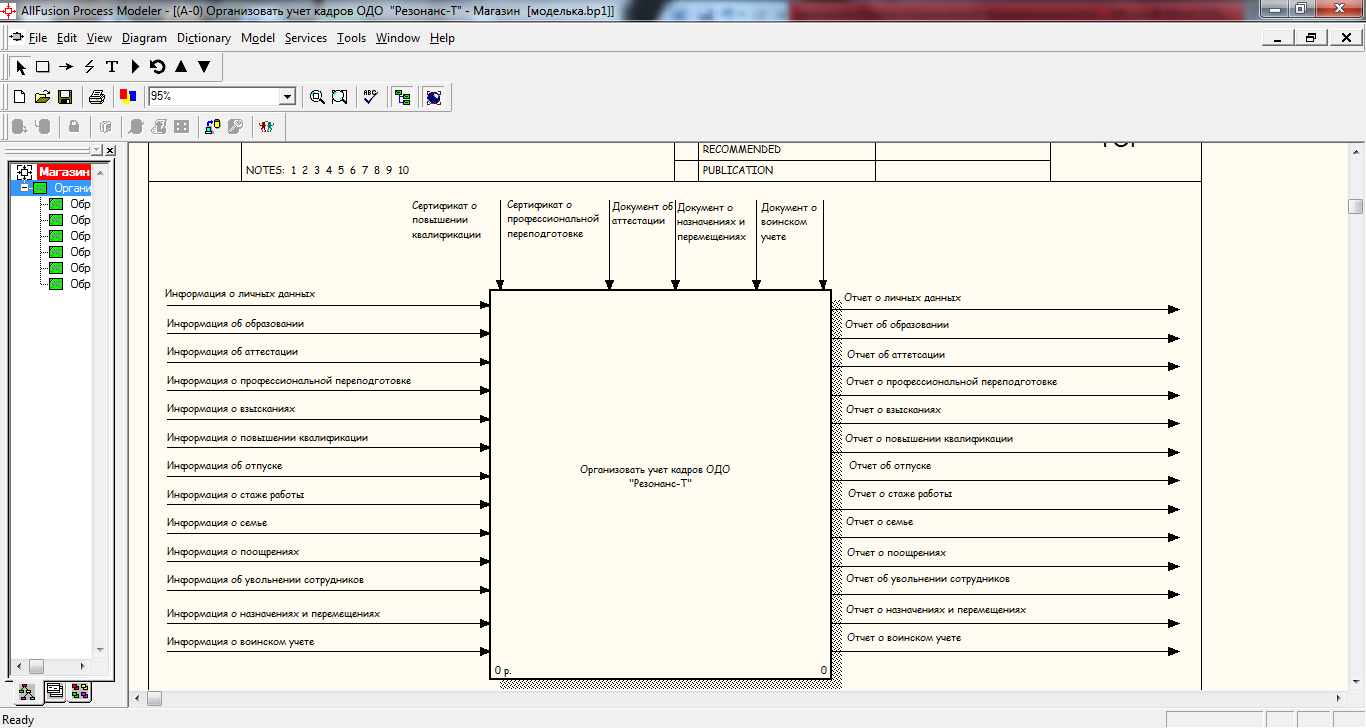Open the File menu
This screenshot has width=1366, height=728.
point(38,38)
